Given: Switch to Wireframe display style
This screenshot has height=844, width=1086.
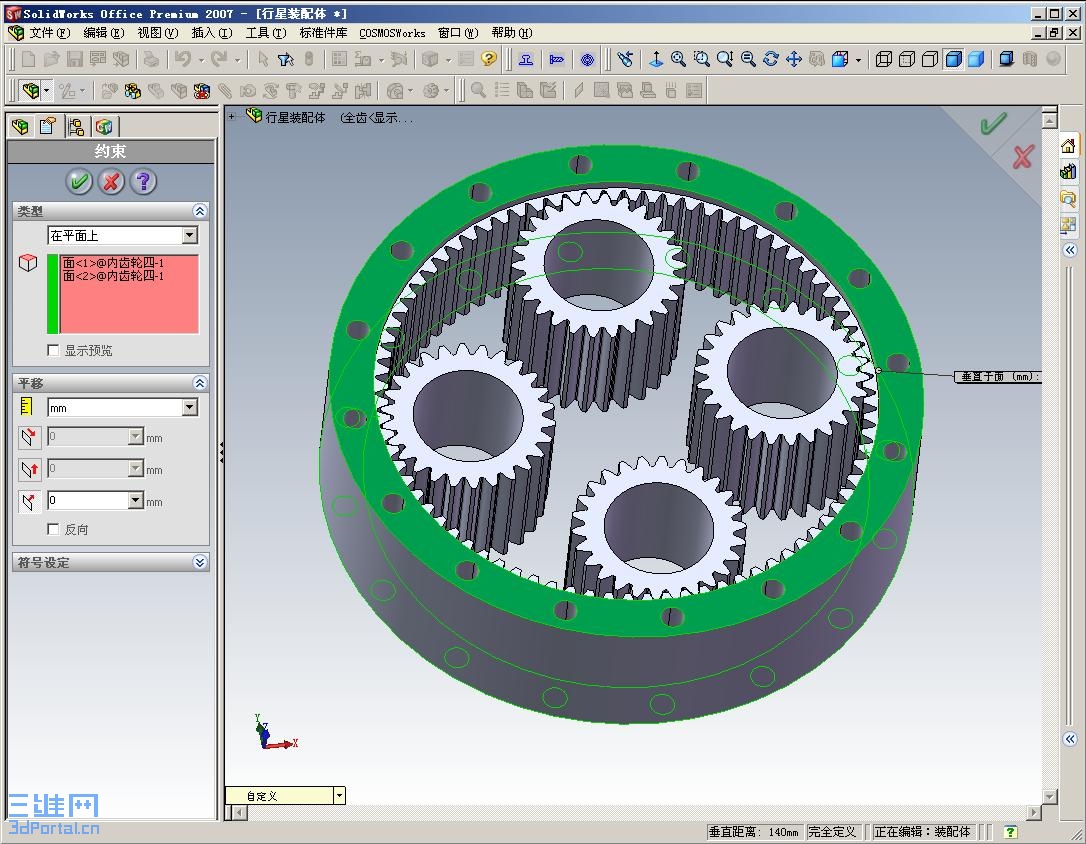Looking at the screenshot, I should (x=883, y=60).
